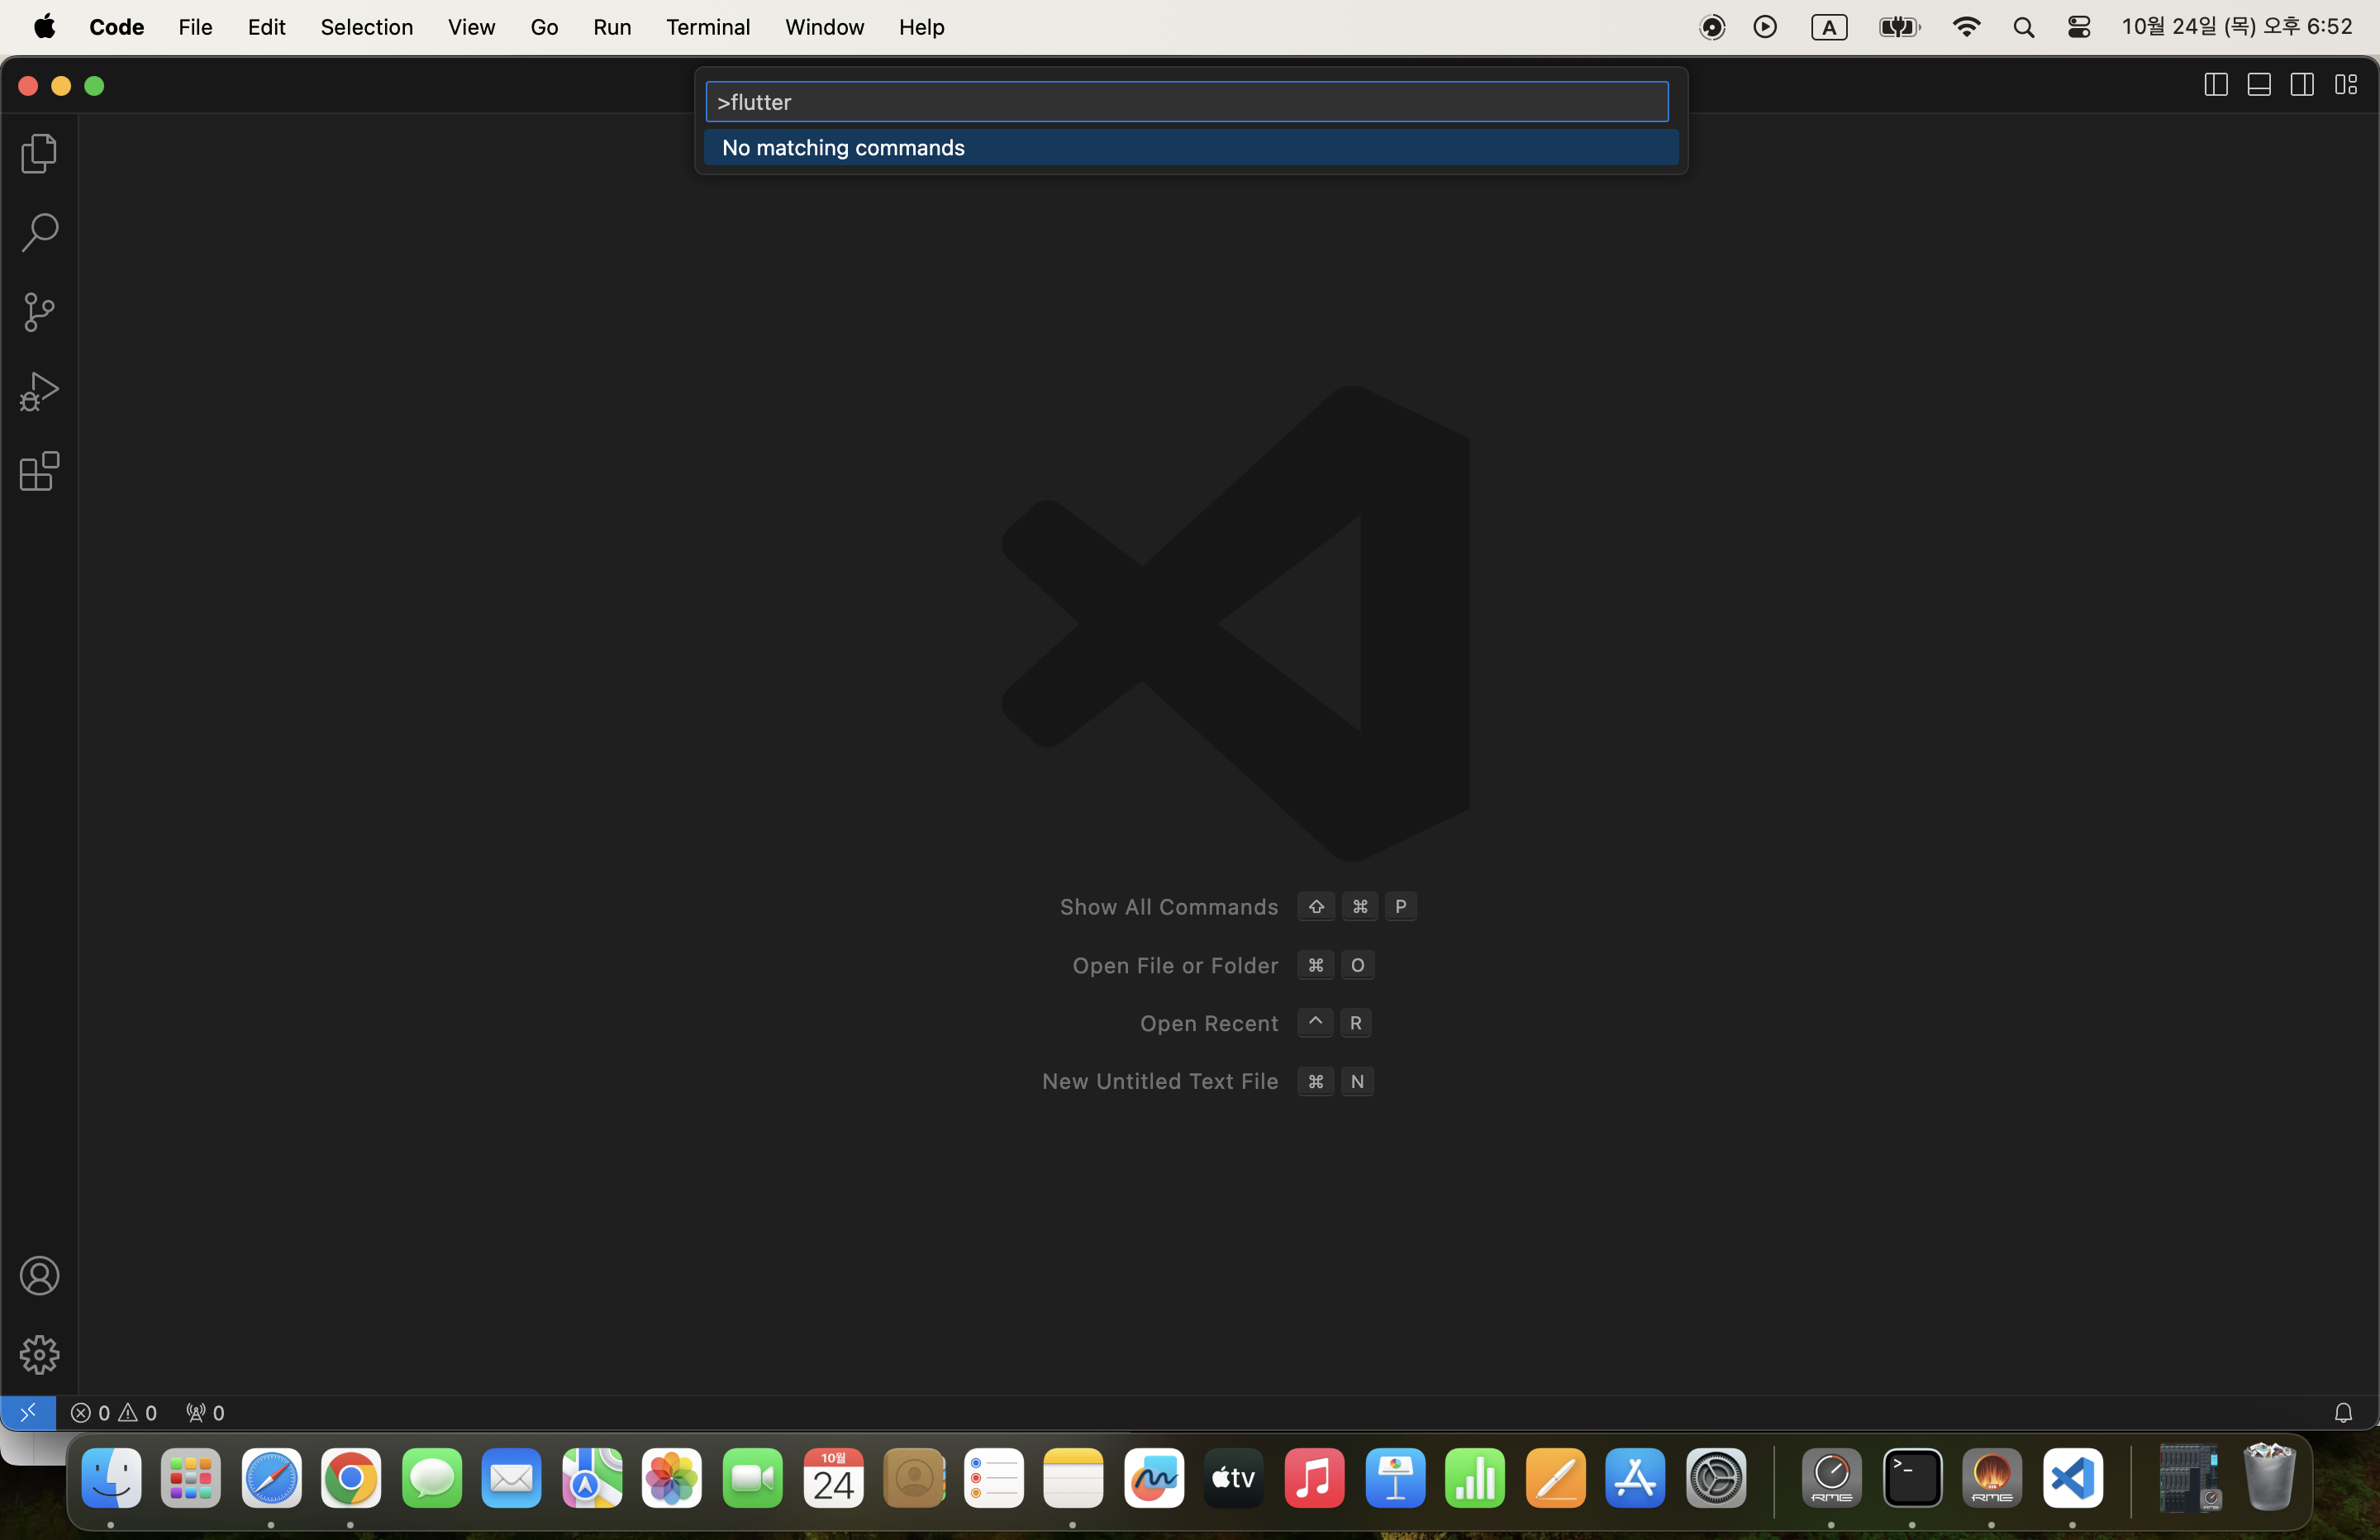
Task: Open the Apple menu
Action: pyautogui.click(x=44, y=27)
